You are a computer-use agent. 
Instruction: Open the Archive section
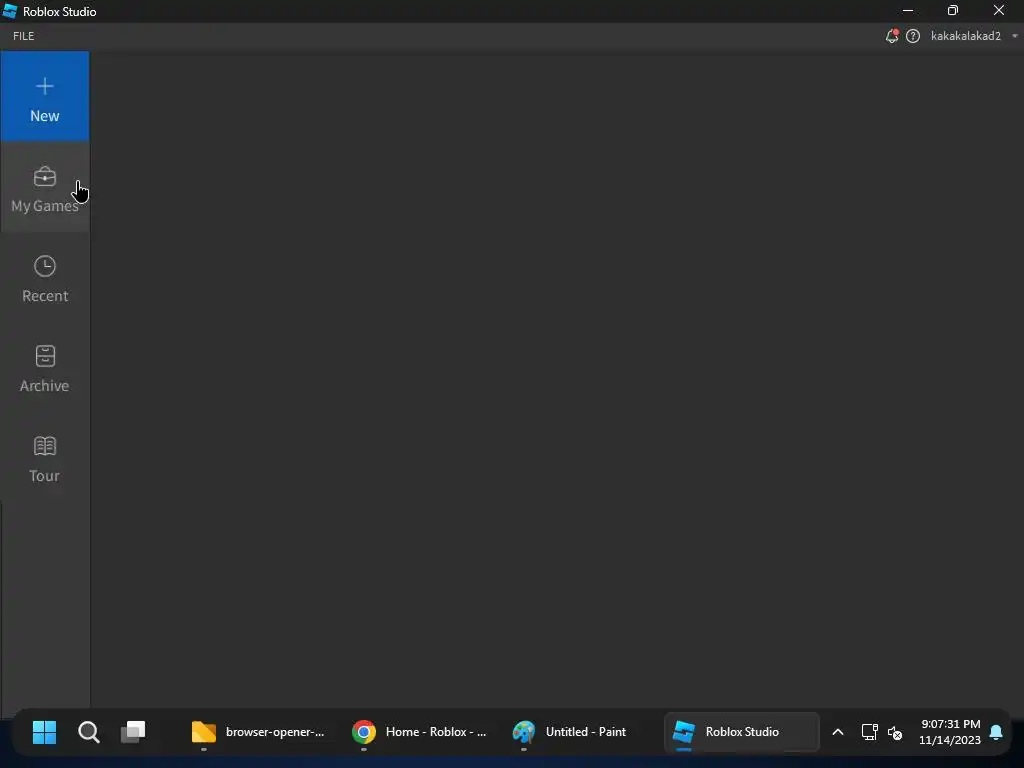point(44,368)
